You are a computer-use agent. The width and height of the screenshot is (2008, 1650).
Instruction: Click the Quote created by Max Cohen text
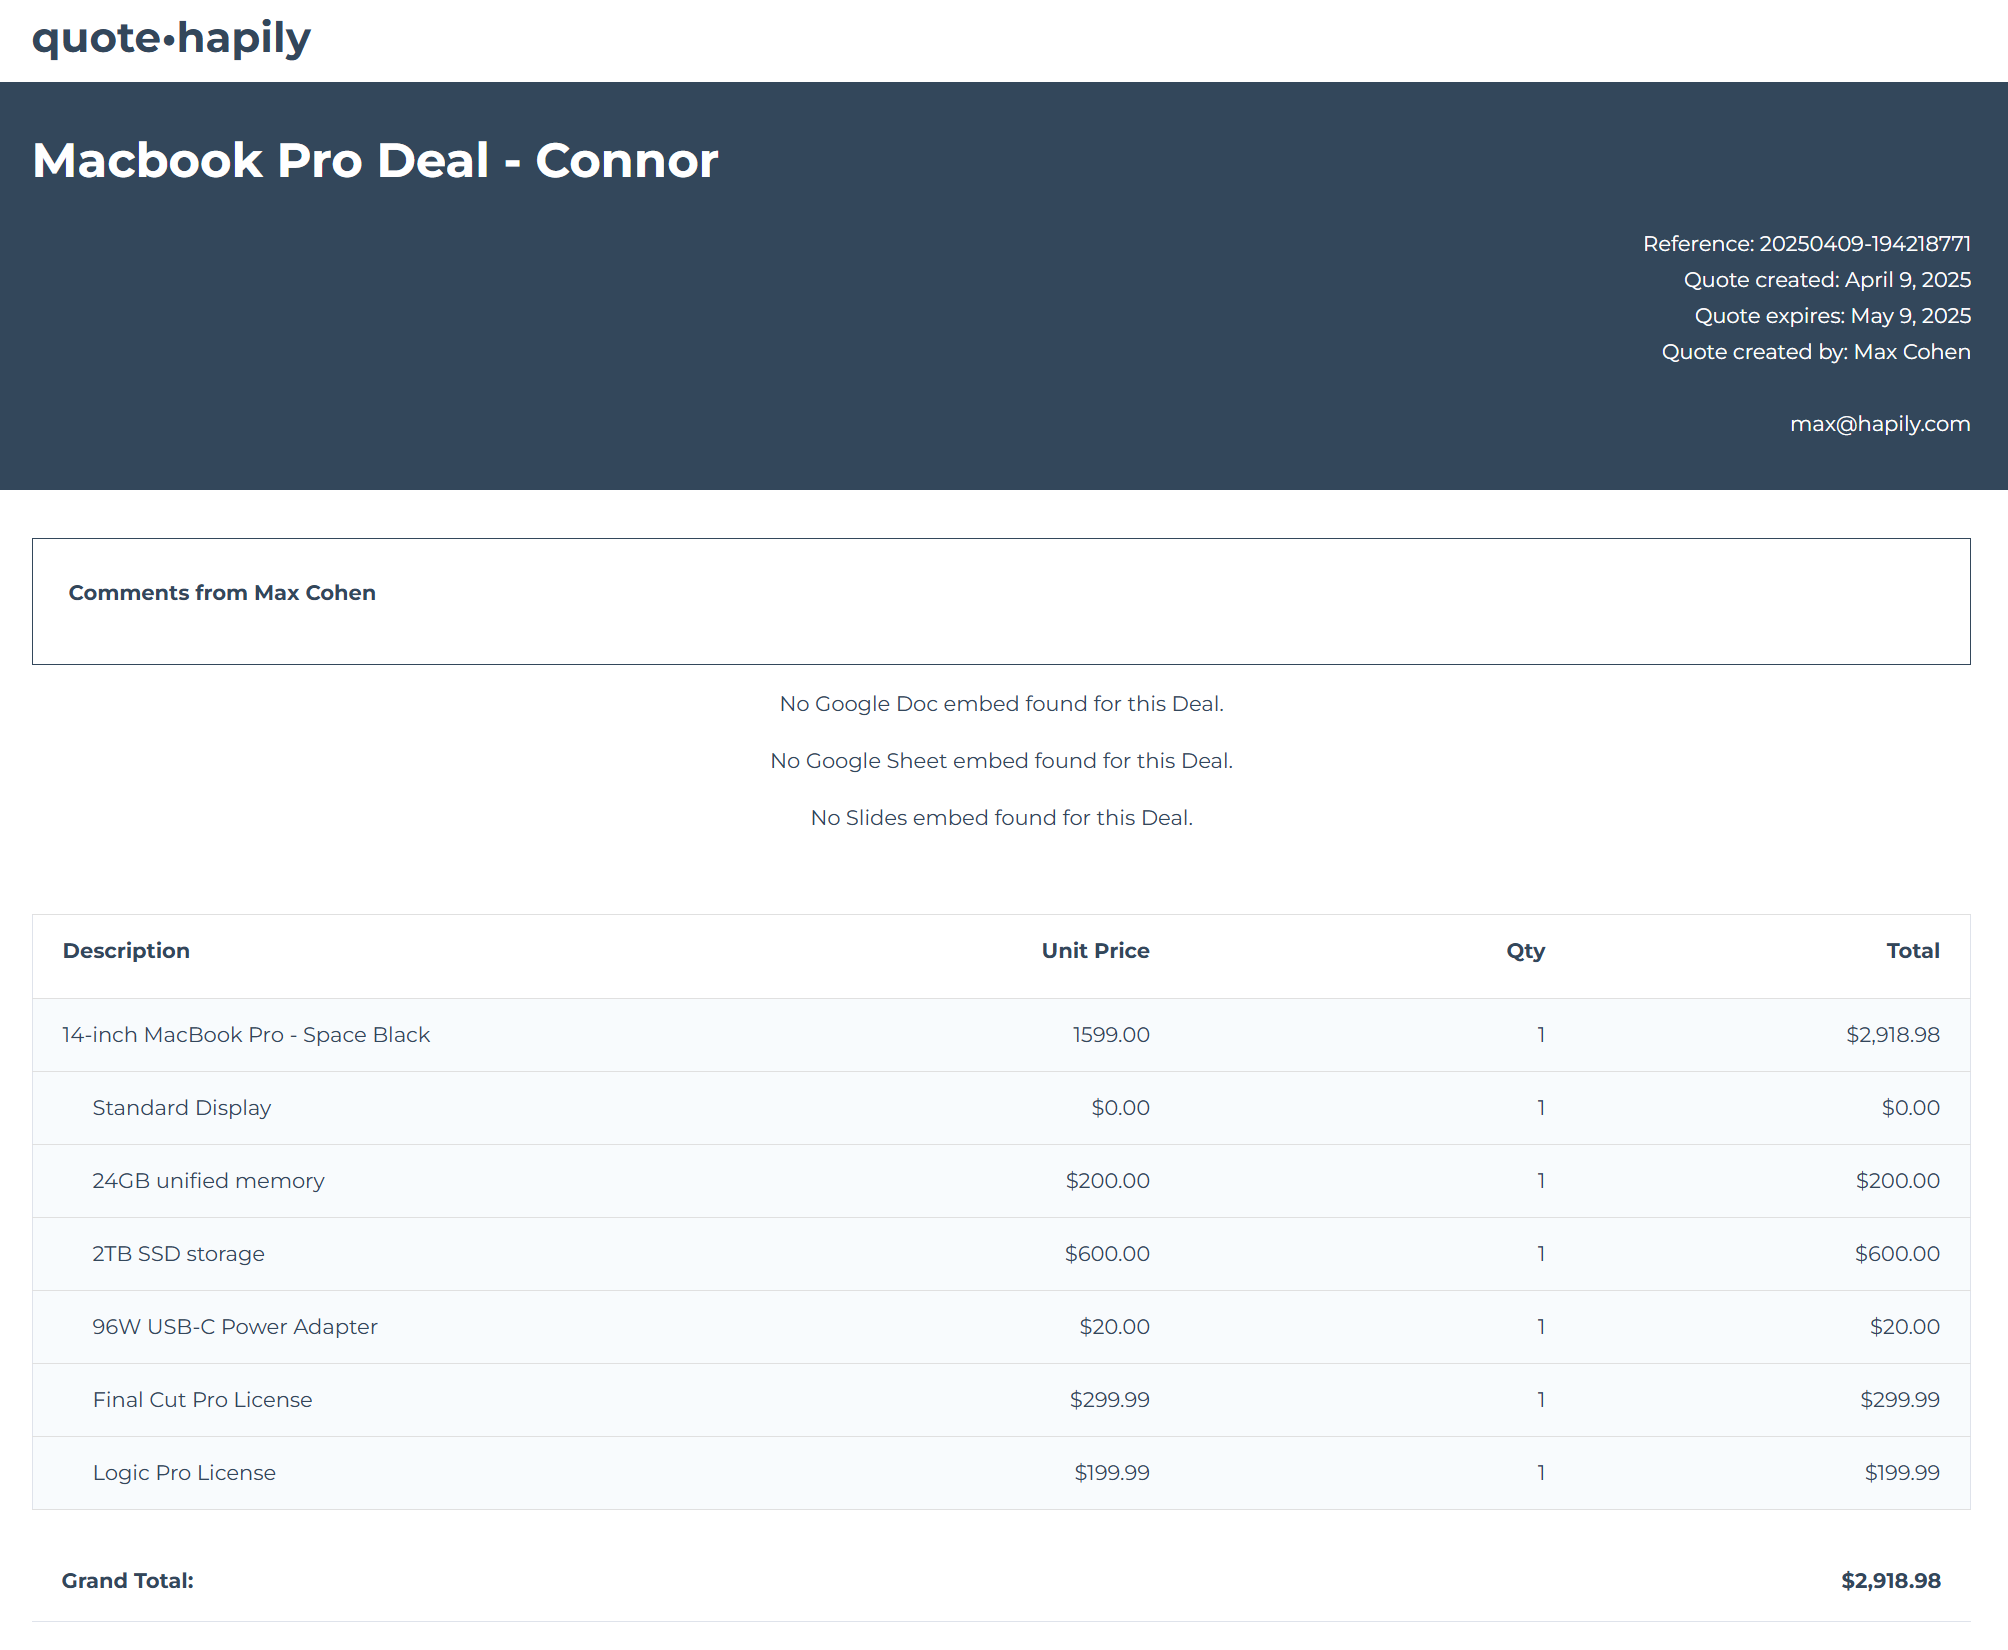(1815, 351)
